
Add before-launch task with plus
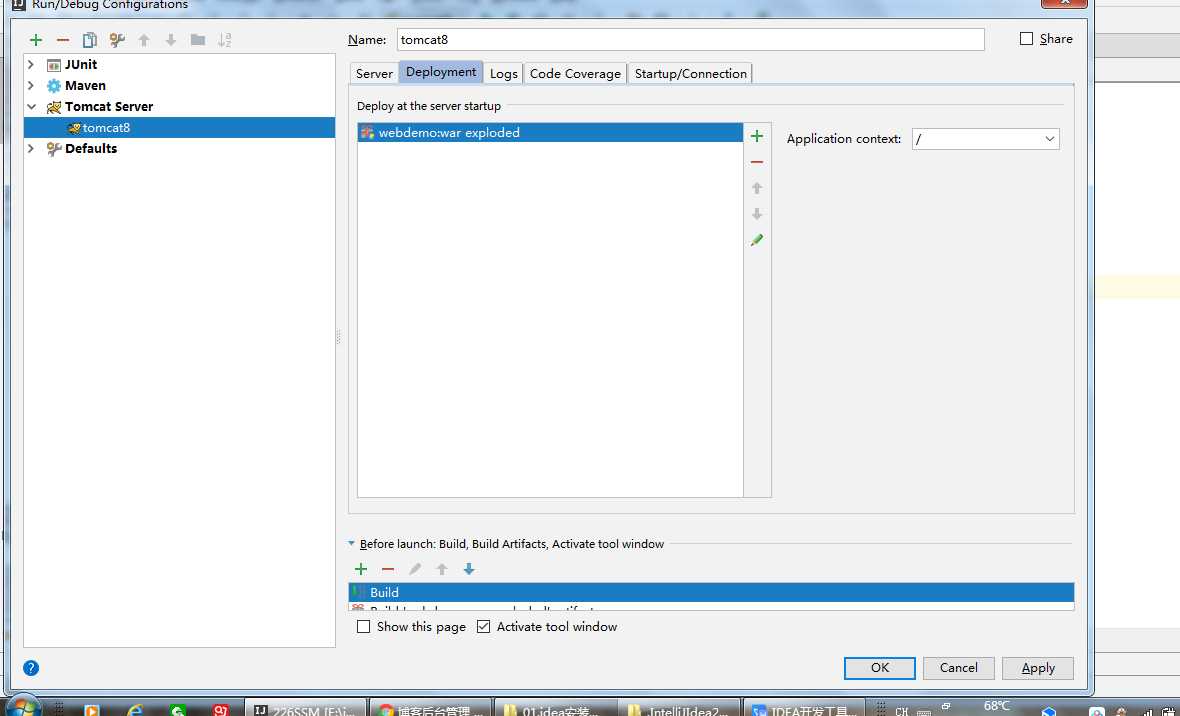[361, 569]
